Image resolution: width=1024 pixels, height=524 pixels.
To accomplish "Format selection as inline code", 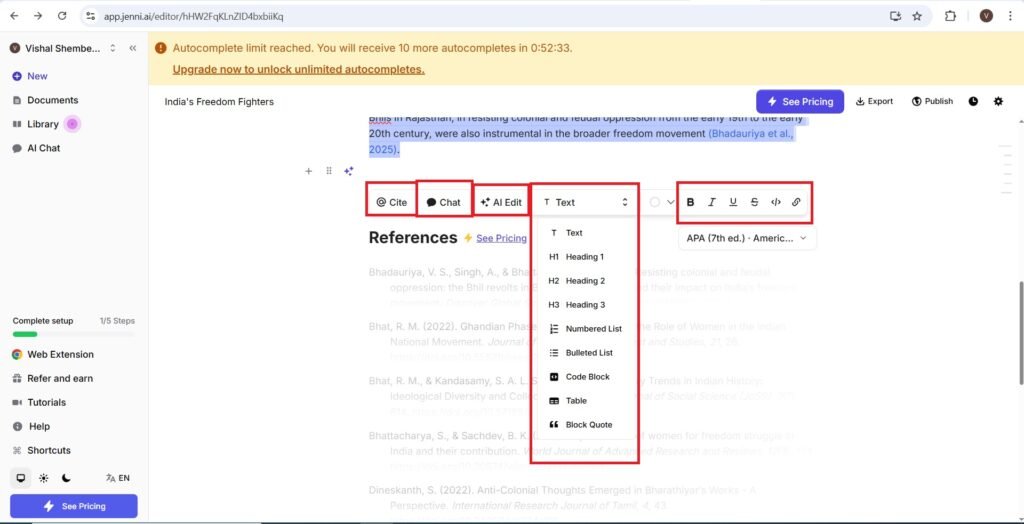I will pyautogui.click(x=775, y=202).
